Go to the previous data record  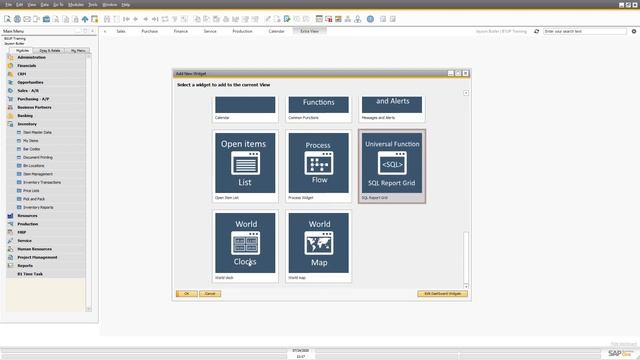pos(136,19)
